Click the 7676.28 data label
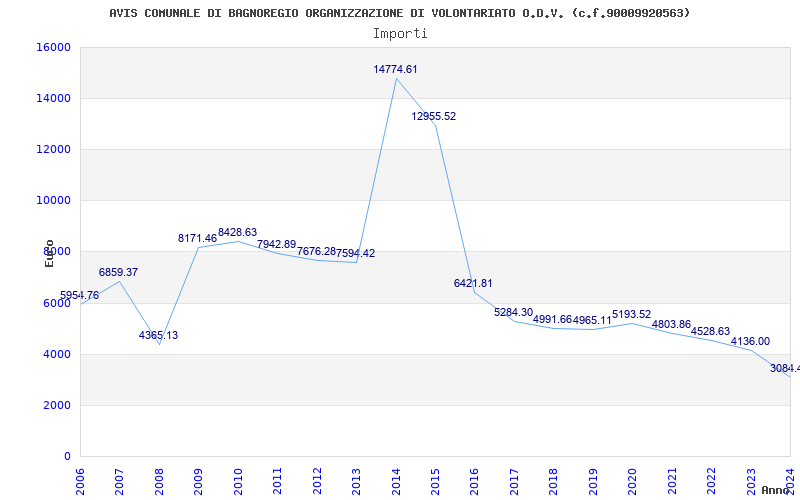 pyautogui.click(x=316, y=251)
